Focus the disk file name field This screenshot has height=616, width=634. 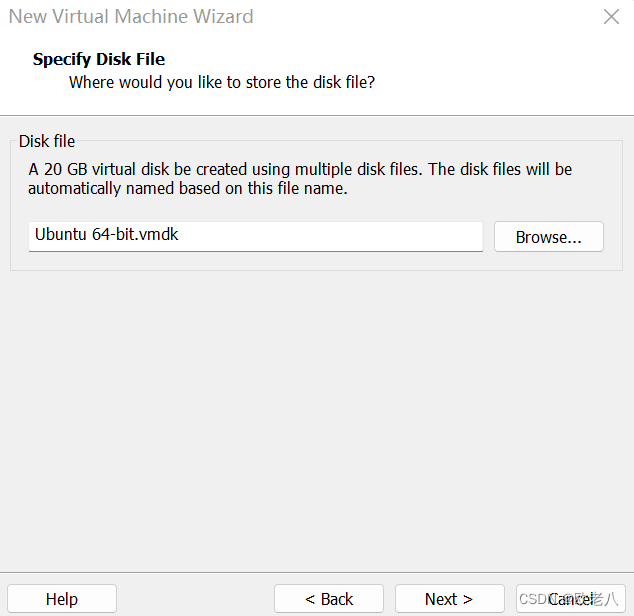(x=256, y=236)
